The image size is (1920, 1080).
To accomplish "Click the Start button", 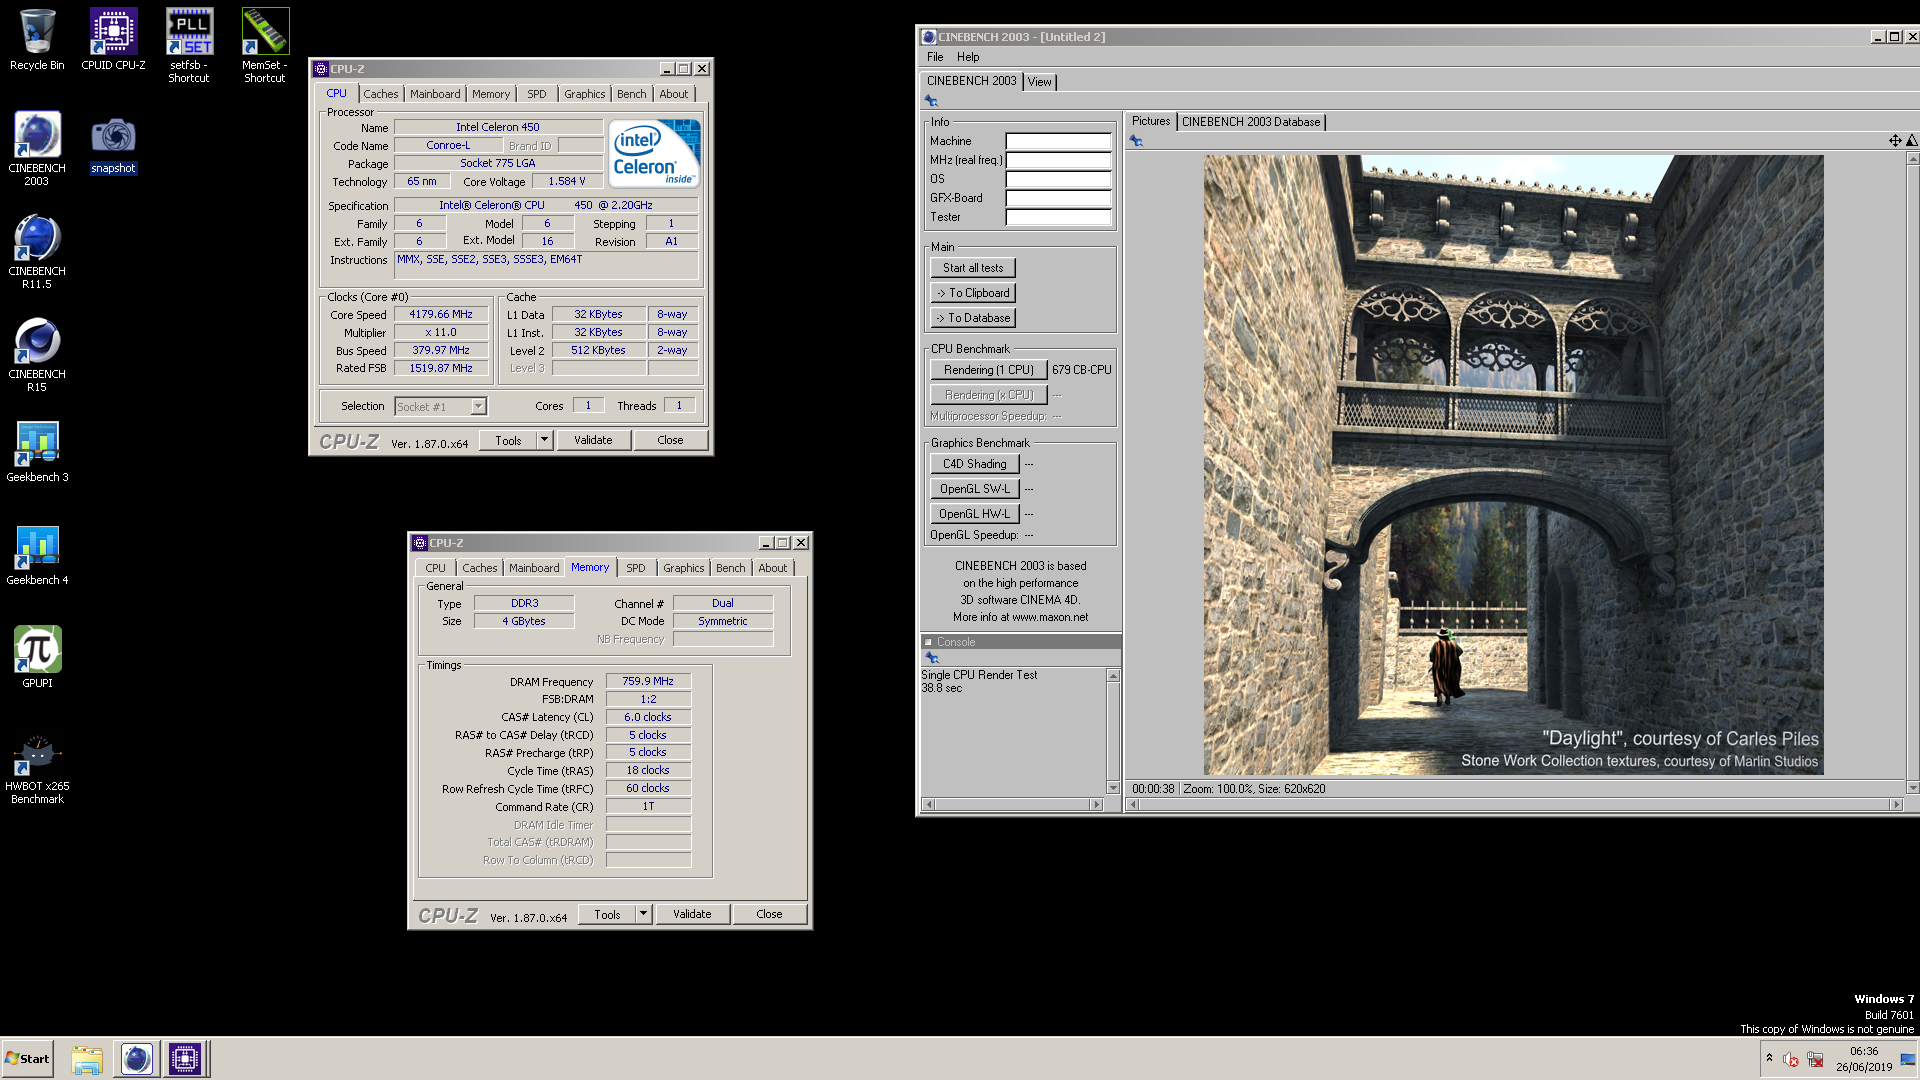I will click(27, 1059).
